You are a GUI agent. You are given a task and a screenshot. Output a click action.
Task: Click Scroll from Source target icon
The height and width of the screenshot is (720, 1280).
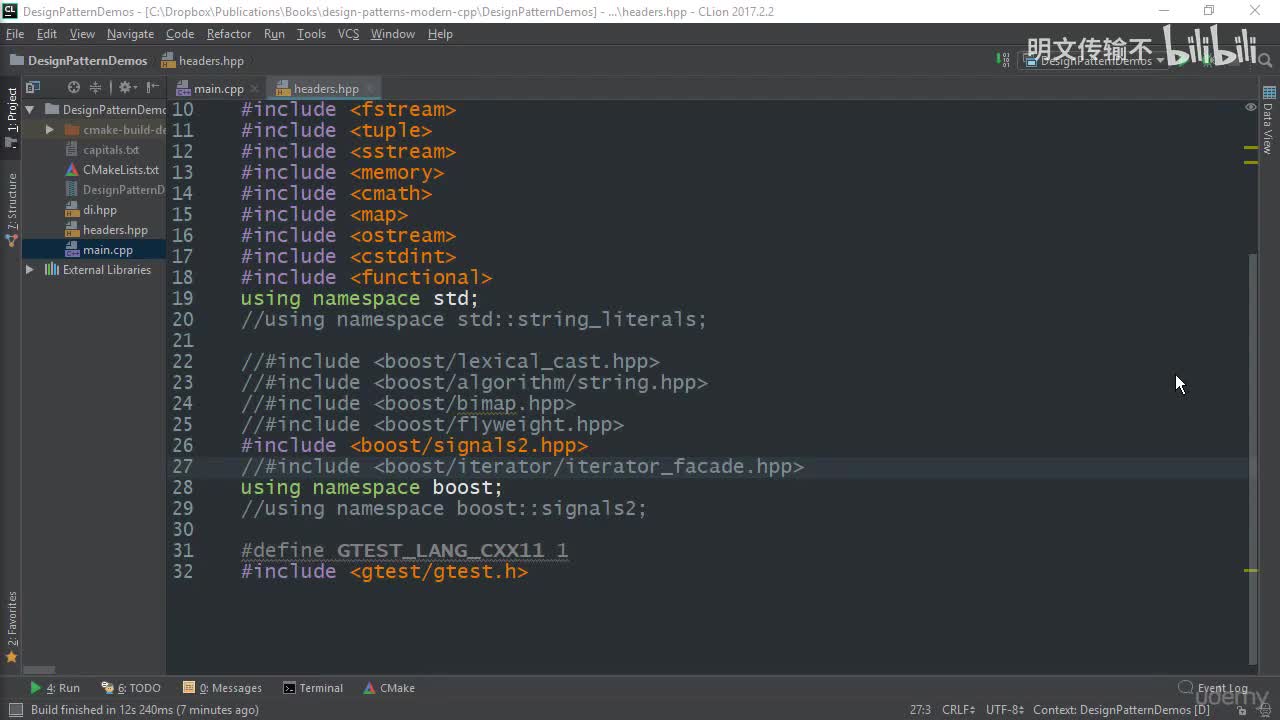74,88
